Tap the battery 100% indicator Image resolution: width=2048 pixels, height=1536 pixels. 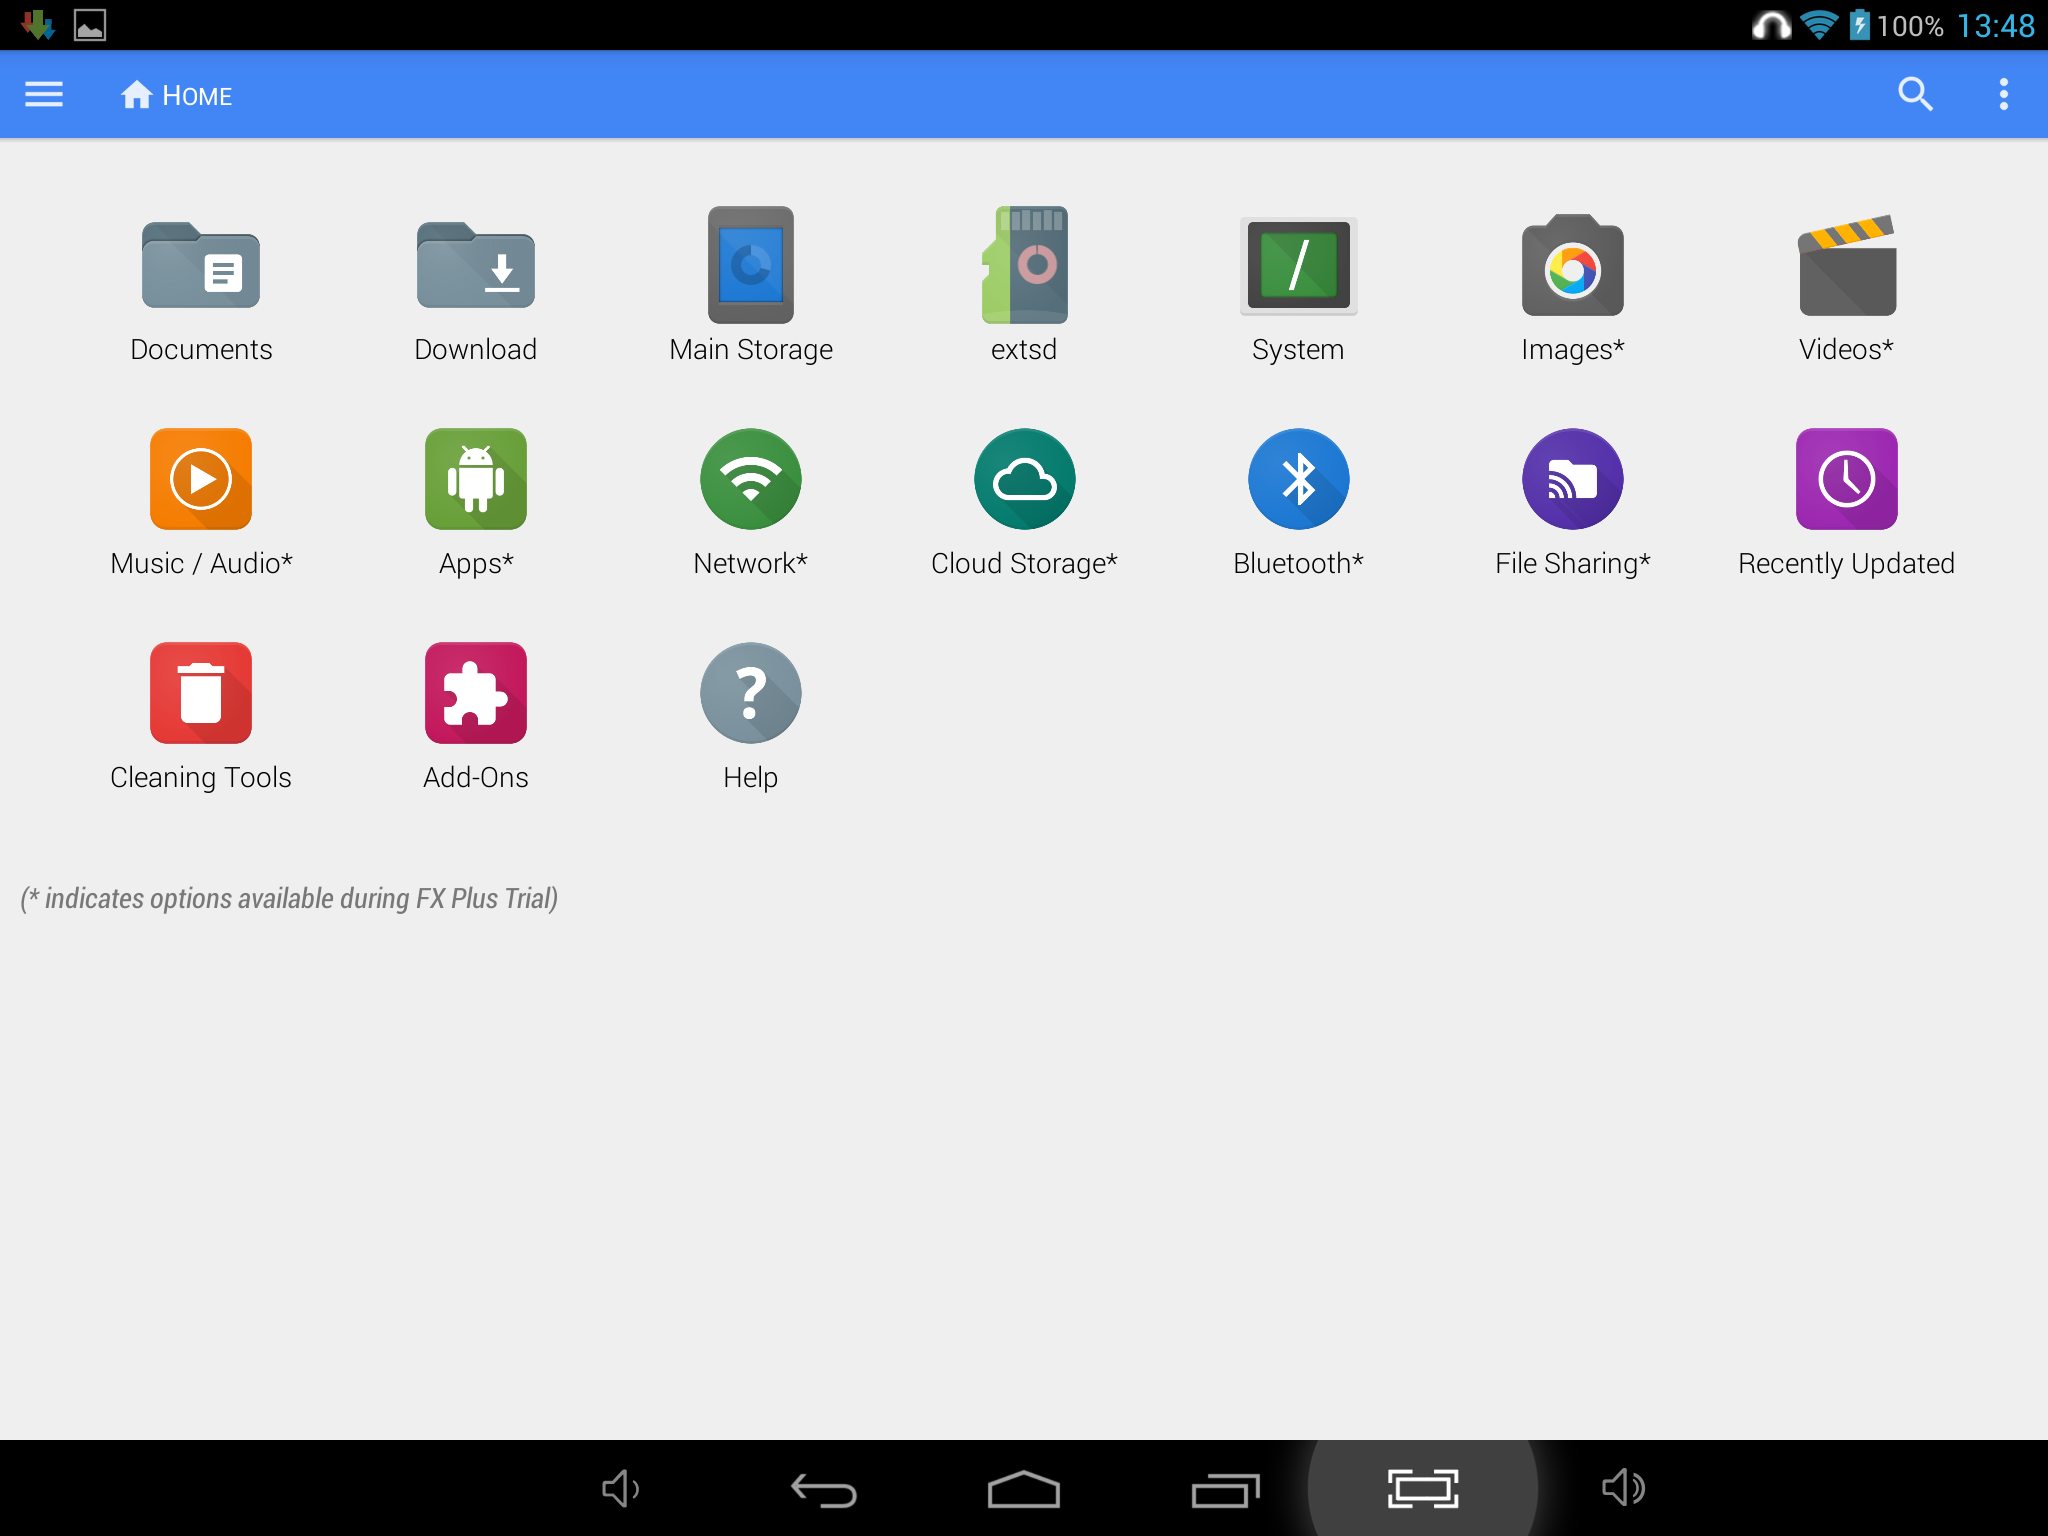click(x=1896, y=25)
